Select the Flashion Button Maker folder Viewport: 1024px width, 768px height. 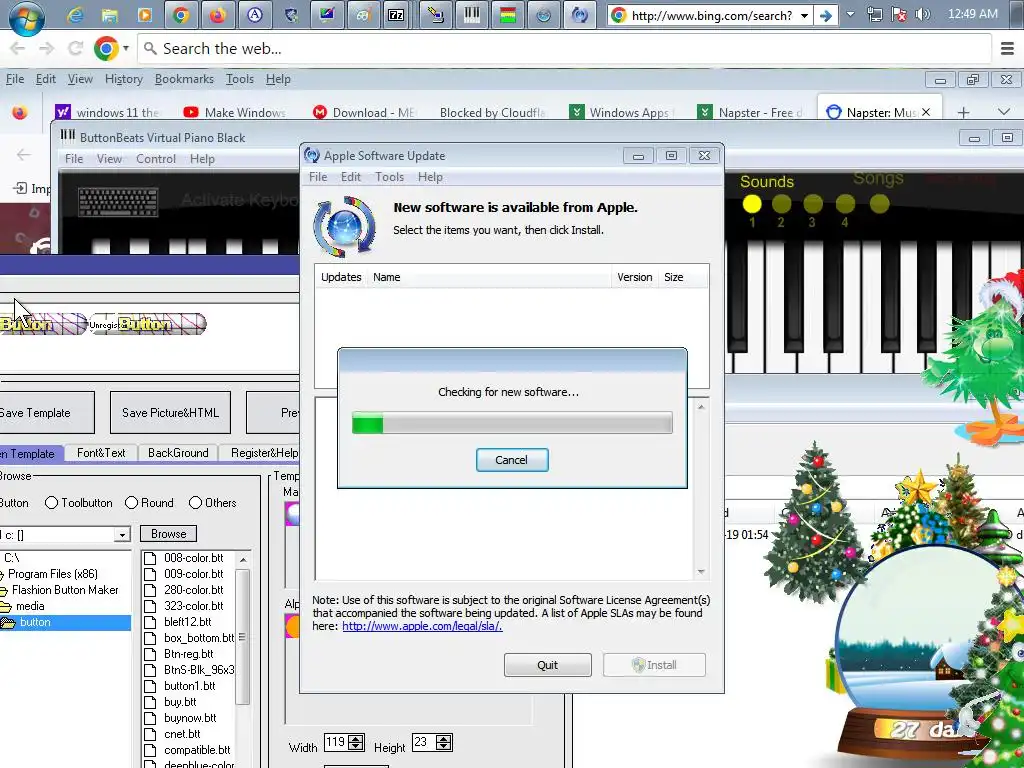pyautogui.click(x=65, y=590)
